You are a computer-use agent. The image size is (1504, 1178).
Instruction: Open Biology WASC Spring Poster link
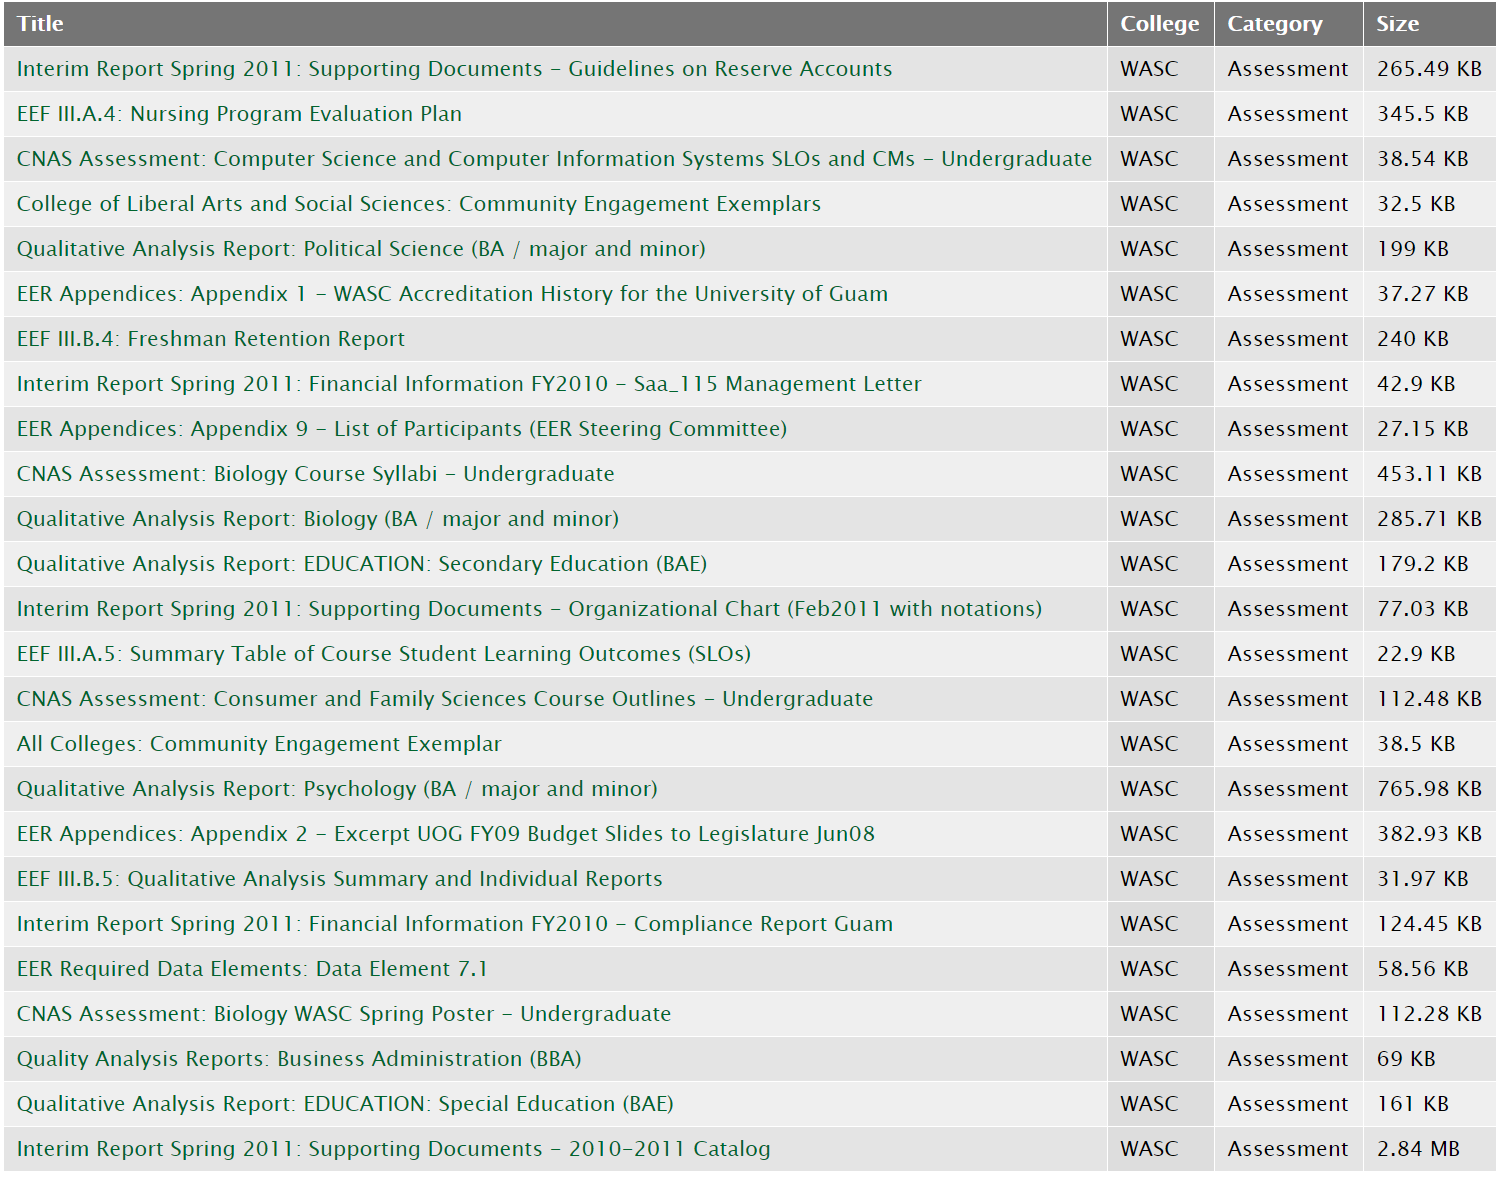coord(343,1014)
